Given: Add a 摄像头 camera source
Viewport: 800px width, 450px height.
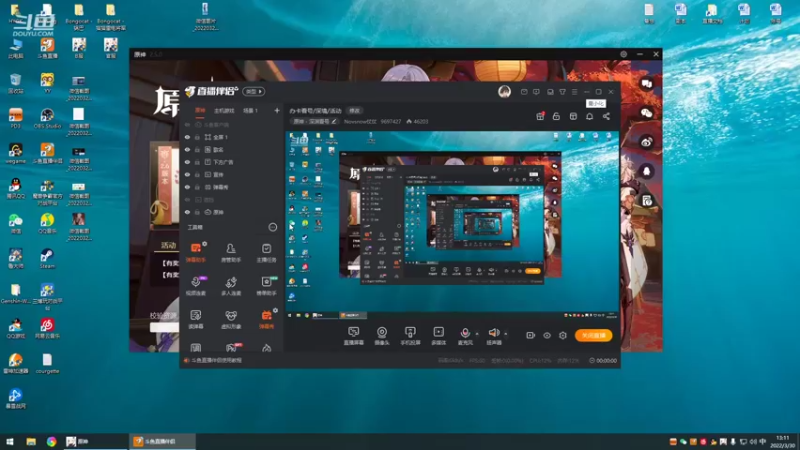Looking at the screenshot, I should coord(382,336).
